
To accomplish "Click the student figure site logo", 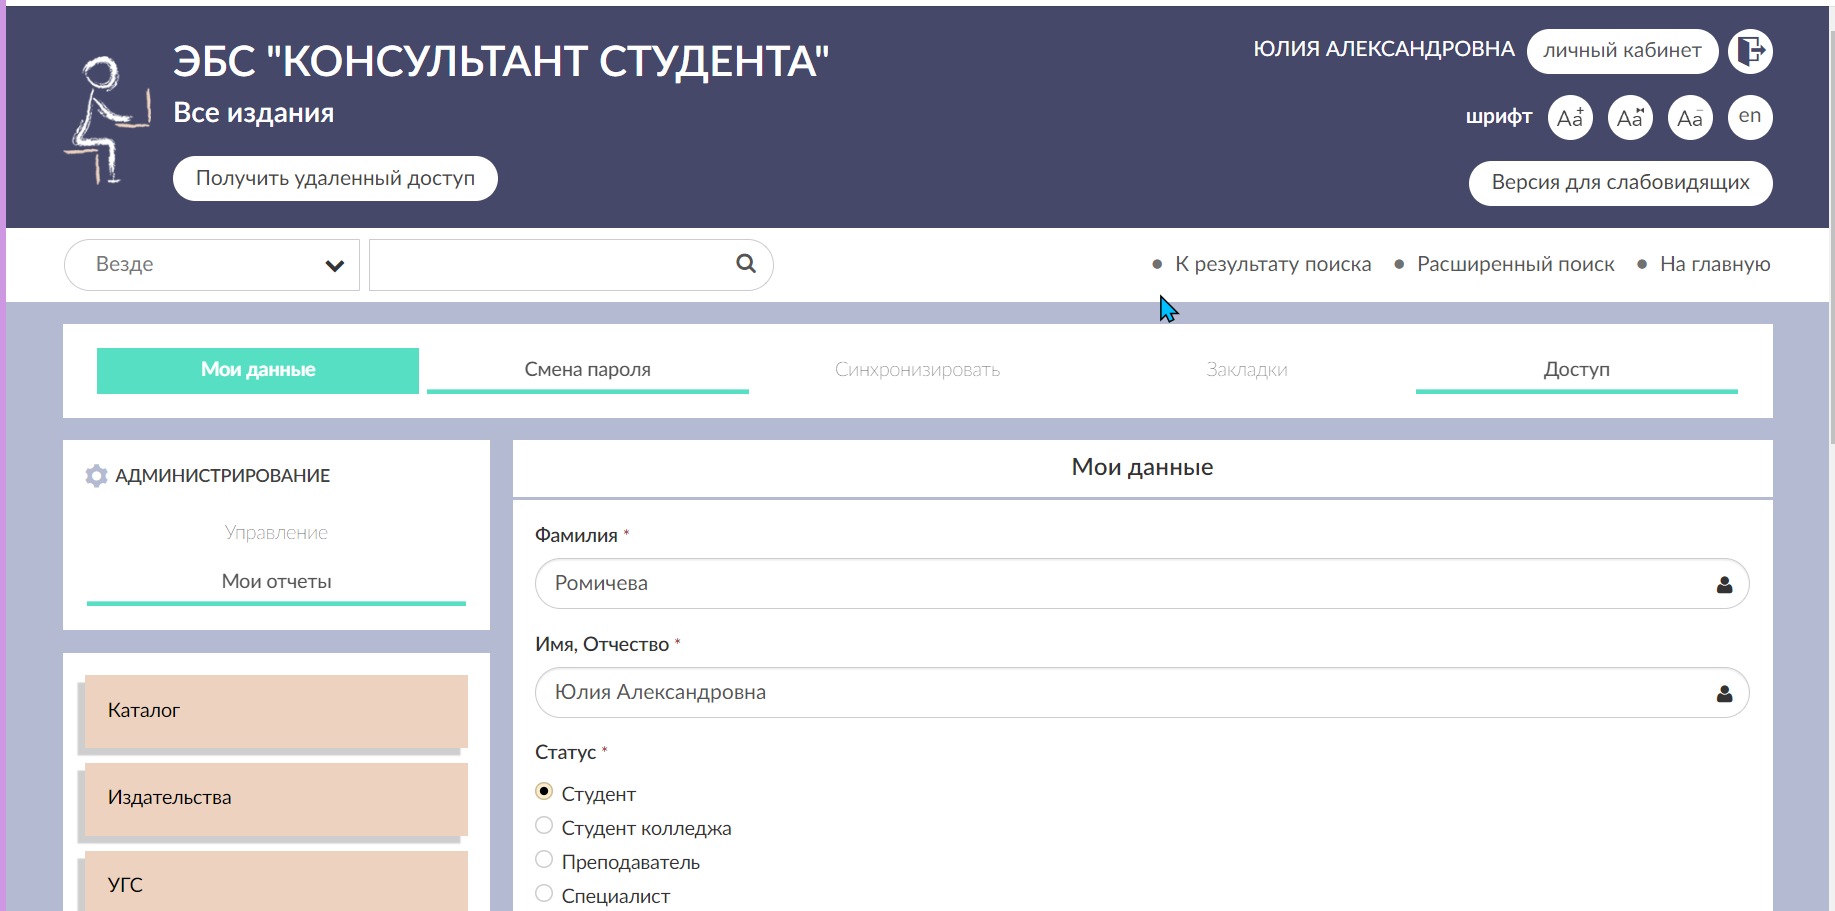I will pyautogui.click(x=107, y=120).
